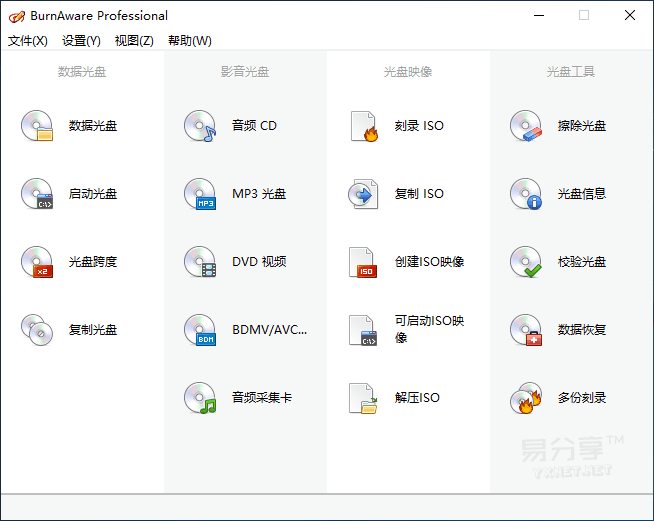Image resolution: width=654 pixels, height=521 pixels.
Task: Choose the DVD 视频 filmstrip disc icon
Action: 200,262
